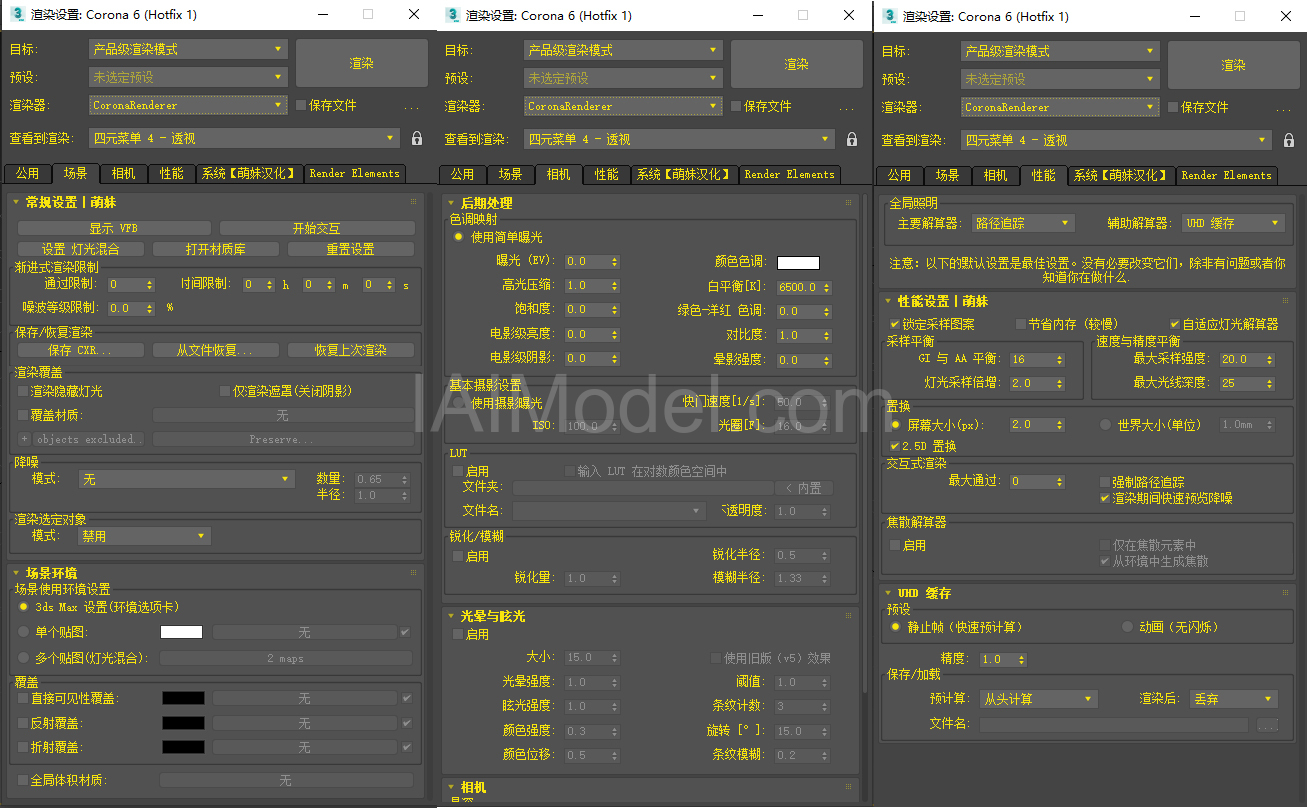Click the 显示 VFB button
This screenshot has width=1307, height=808.
click(114, 228)
